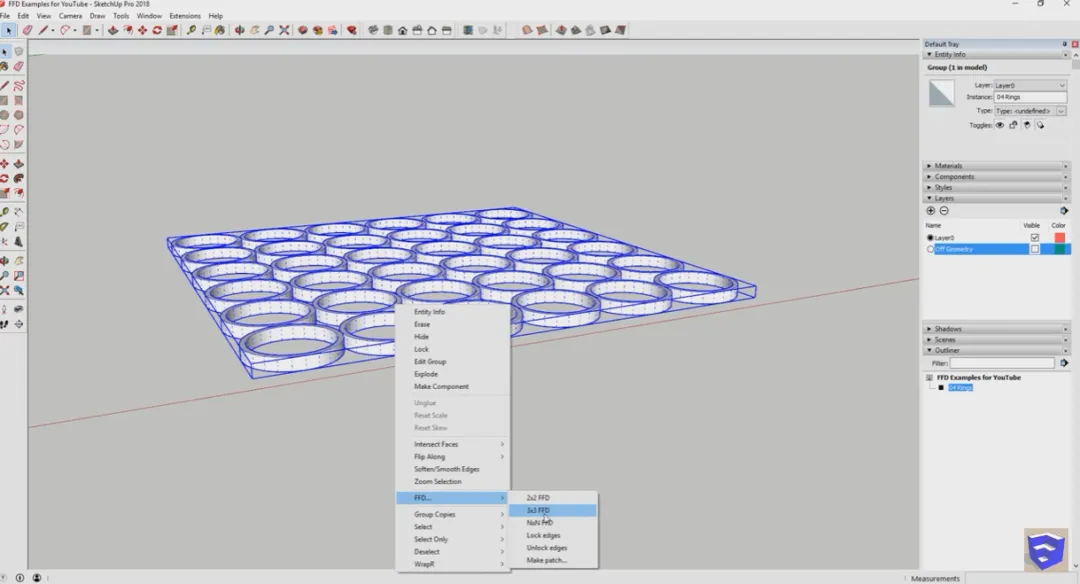Open the Camera menu in menu bar

(70, 16)
